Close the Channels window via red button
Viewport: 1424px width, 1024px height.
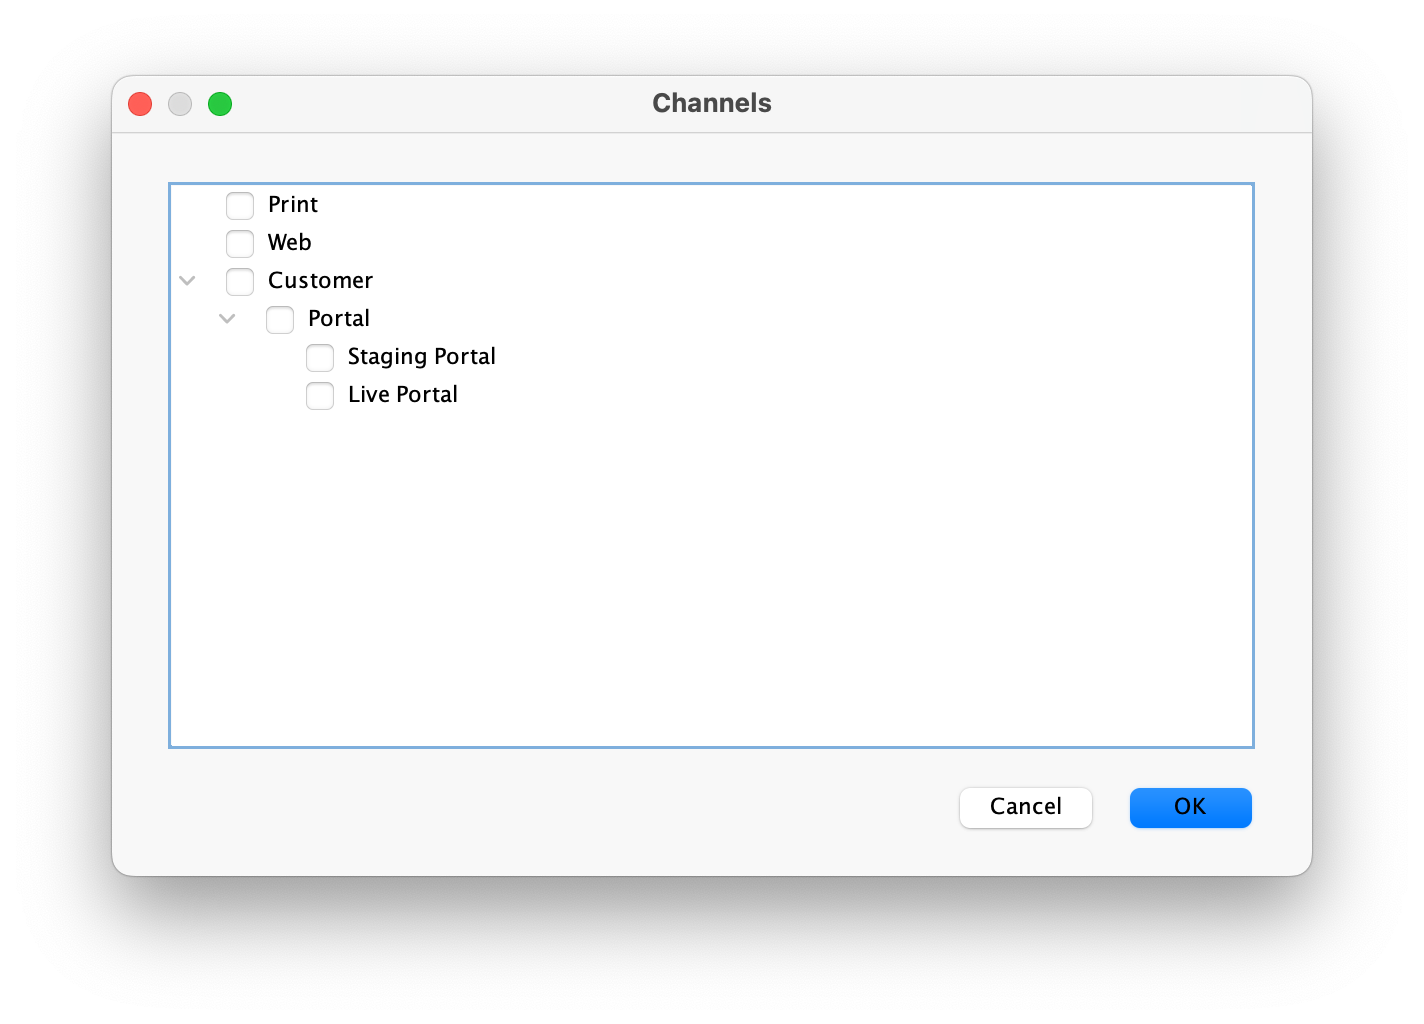click(x=140, y=104)
